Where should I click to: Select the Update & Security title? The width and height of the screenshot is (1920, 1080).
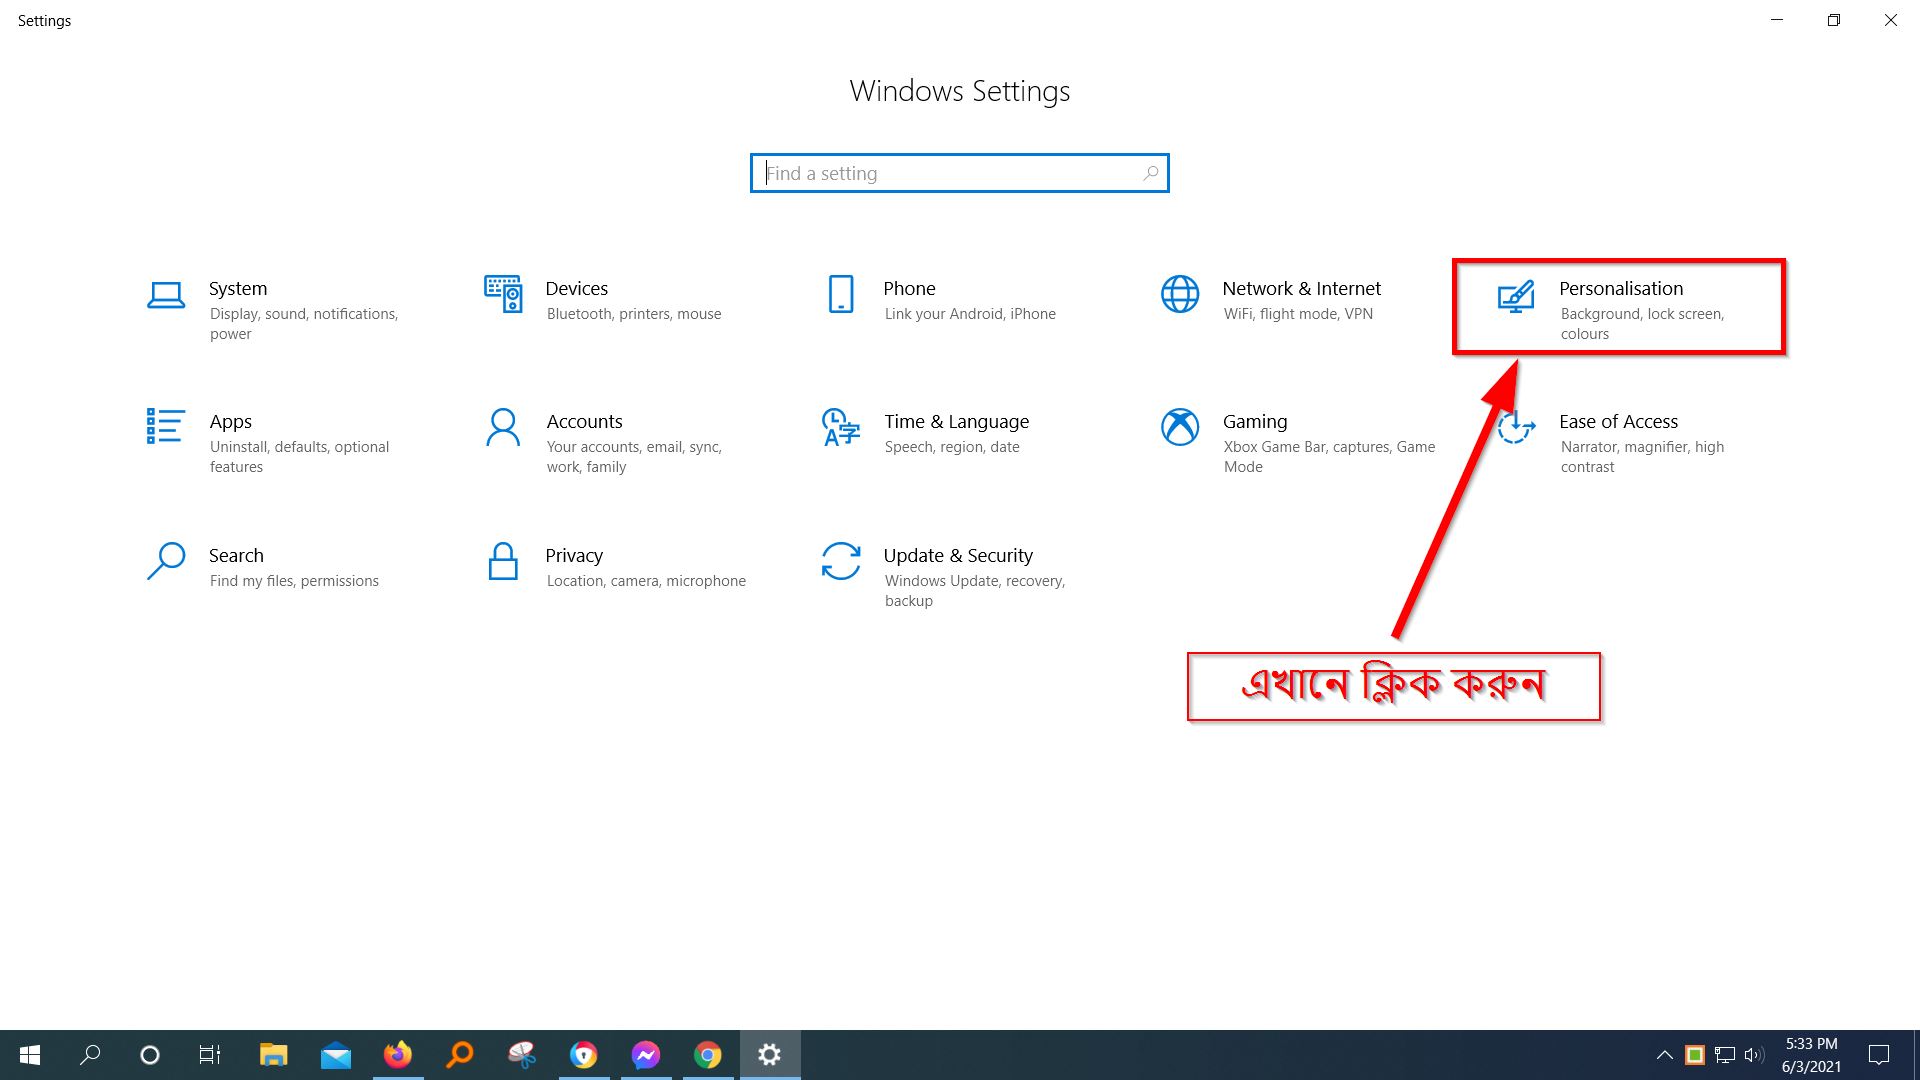(958, 556)
